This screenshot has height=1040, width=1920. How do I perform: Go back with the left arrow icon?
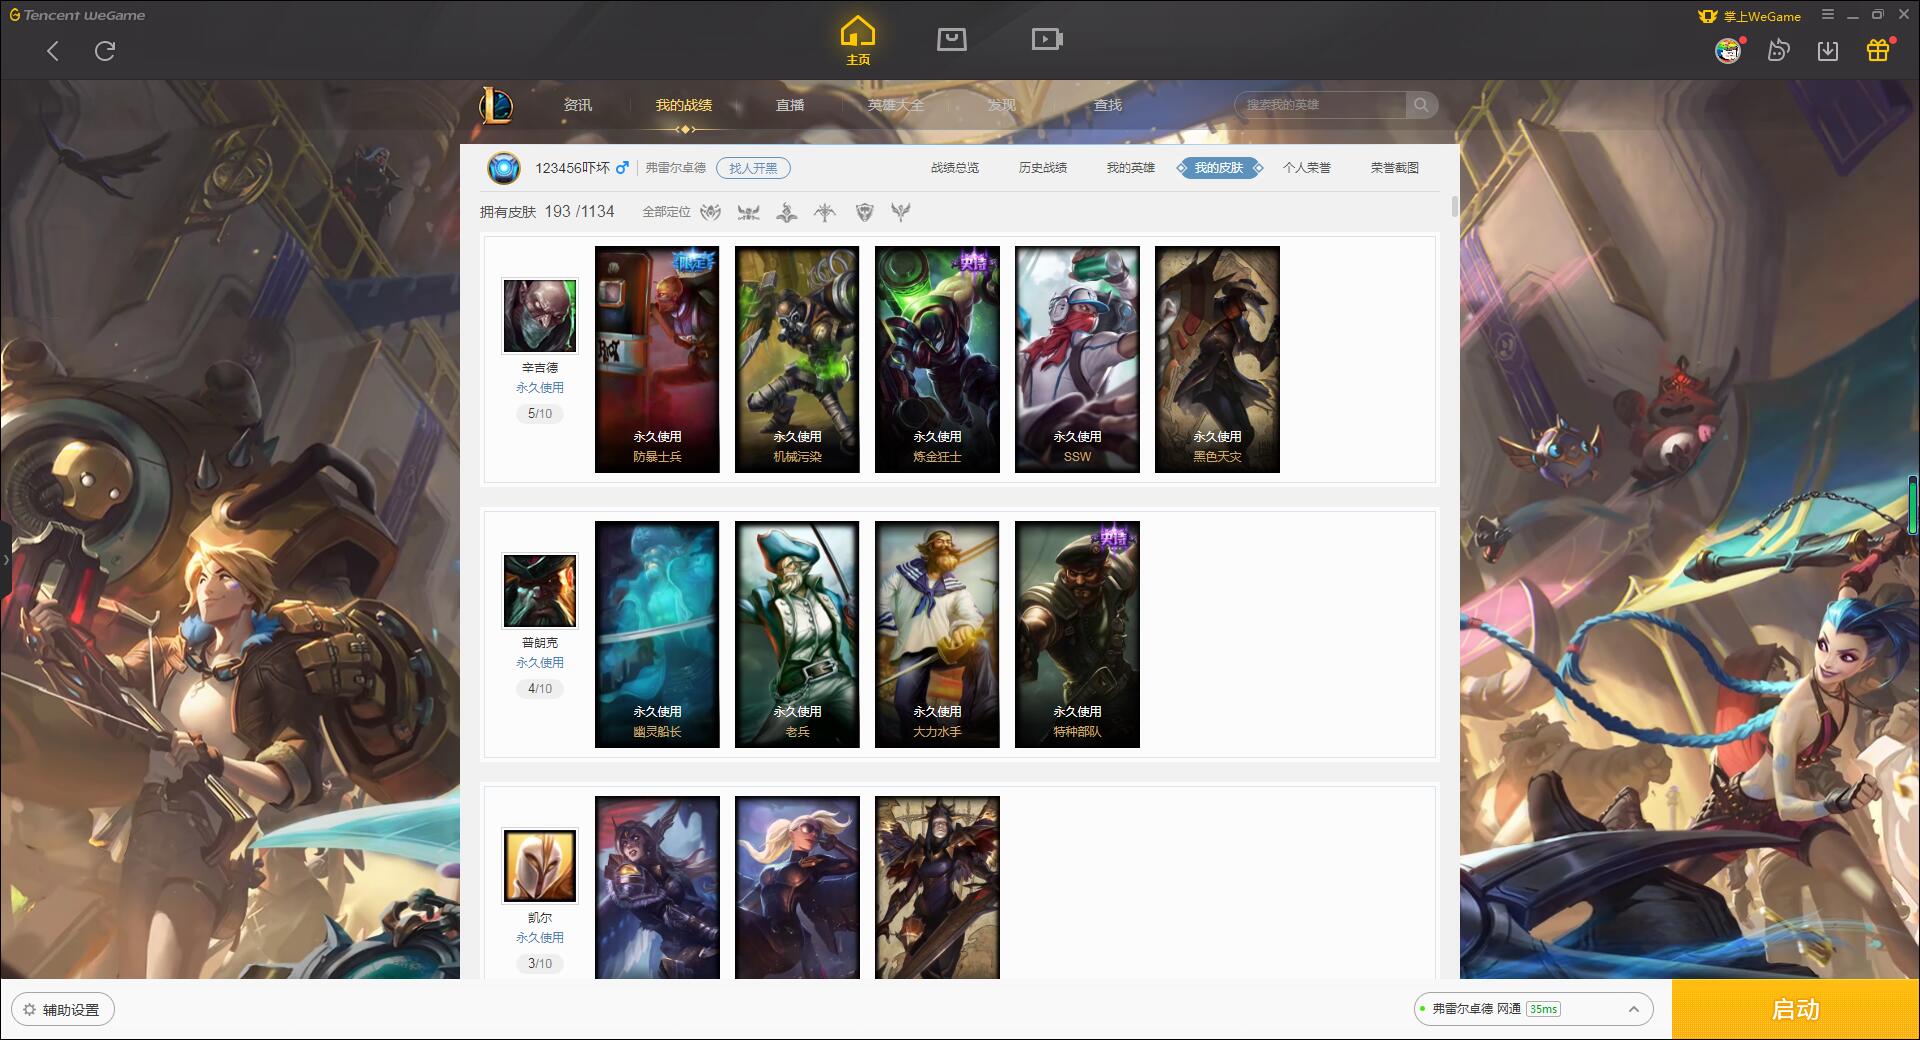point(53,51)
